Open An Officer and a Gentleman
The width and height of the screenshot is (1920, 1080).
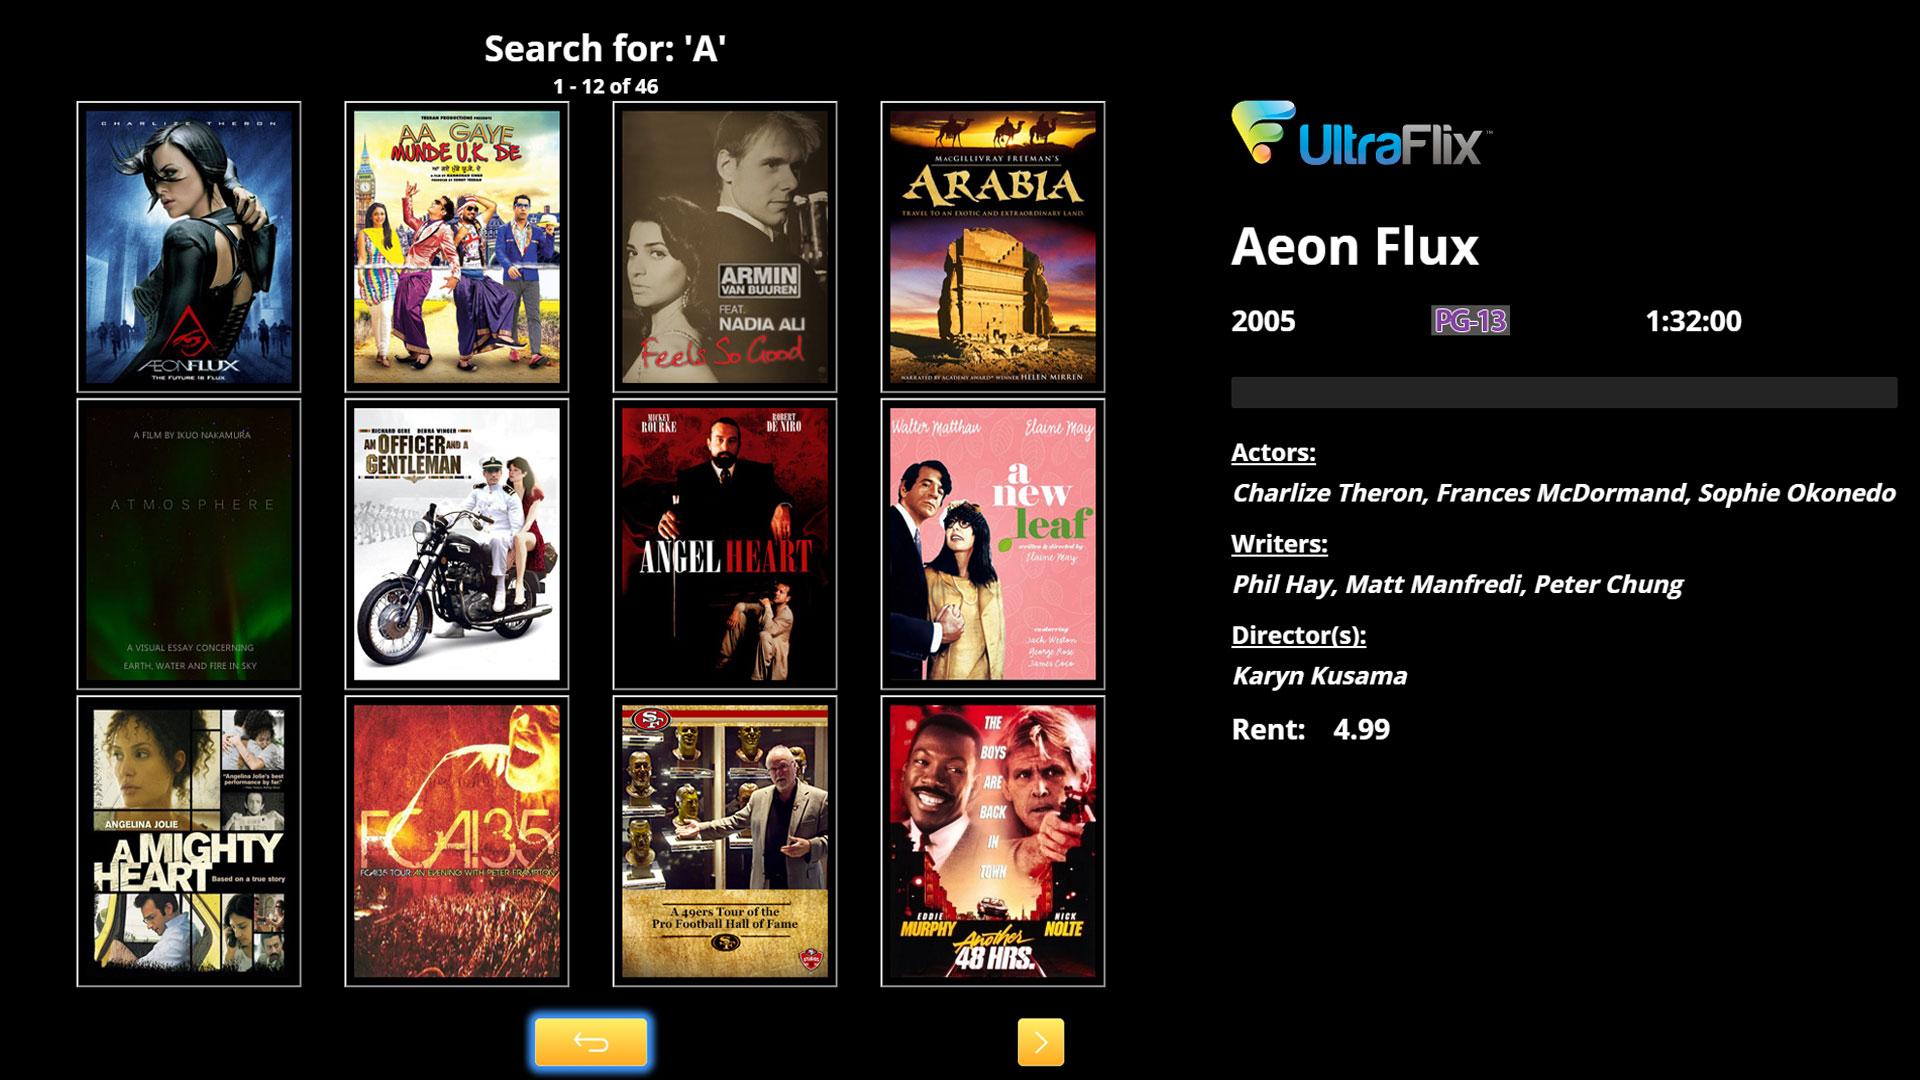click(x=457, y=544)
